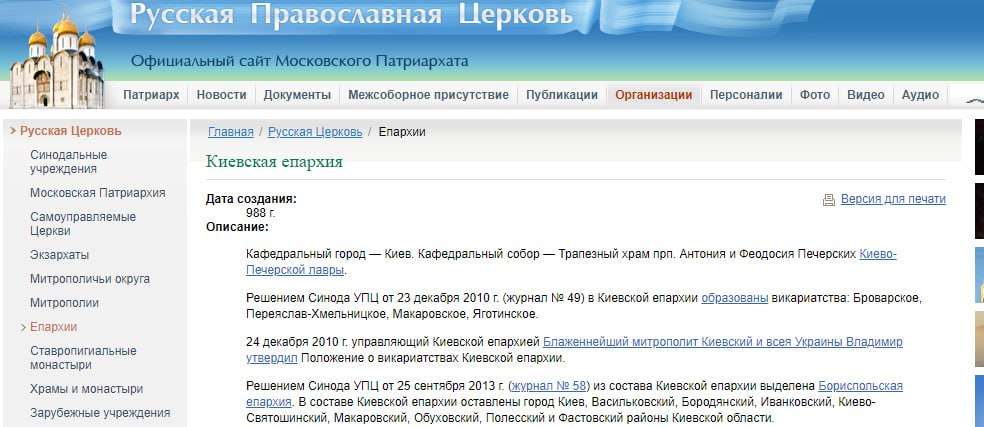Follow the Бориспольская епархия link
Screen dimensions: 984x427
860,386
